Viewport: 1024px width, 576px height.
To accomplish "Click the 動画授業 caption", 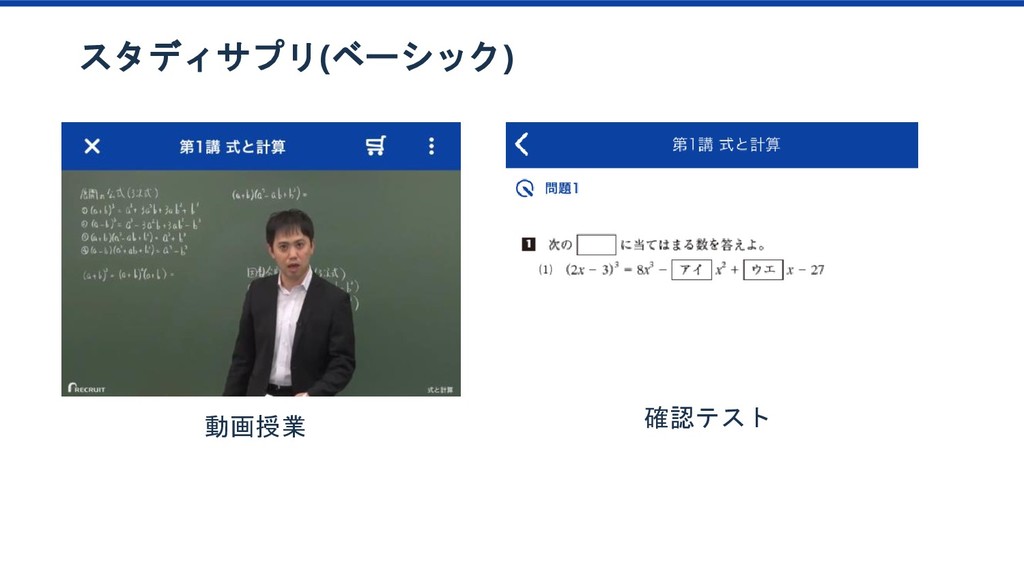I will [x=255, y=426].
